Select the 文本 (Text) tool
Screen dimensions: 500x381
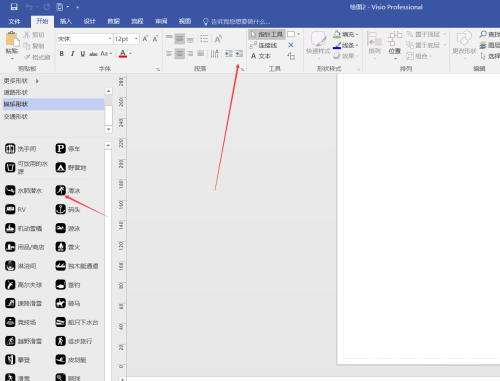[261, 56]
